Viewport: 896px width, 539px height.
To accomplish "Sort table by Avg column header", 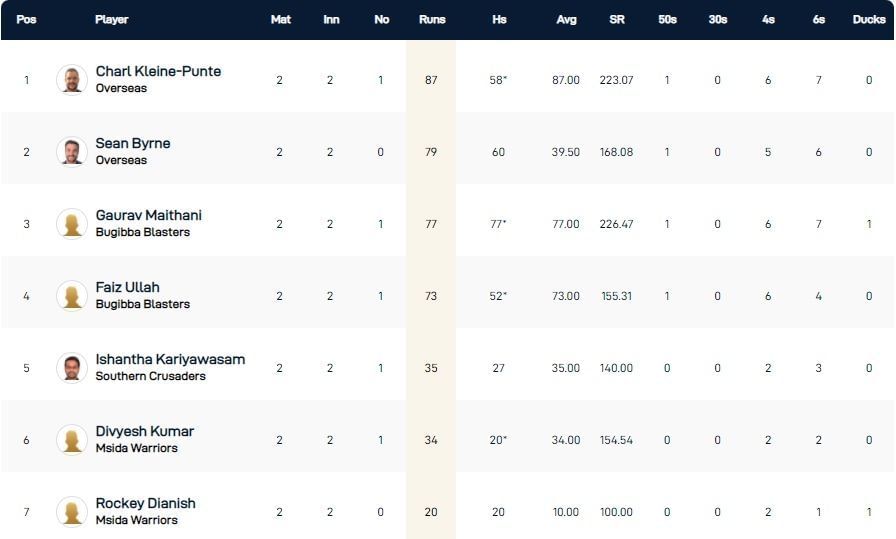I will [566, 20].
